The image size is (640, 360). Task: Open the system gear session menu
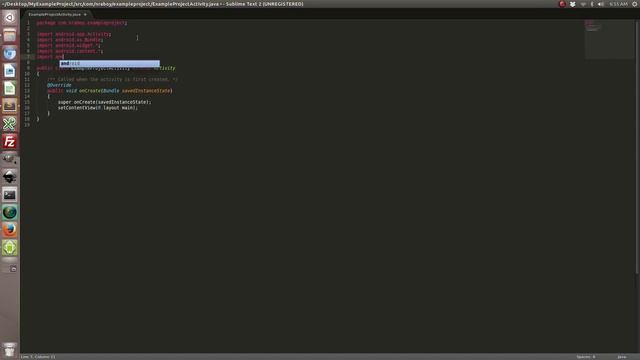click(x=635, y=4)
